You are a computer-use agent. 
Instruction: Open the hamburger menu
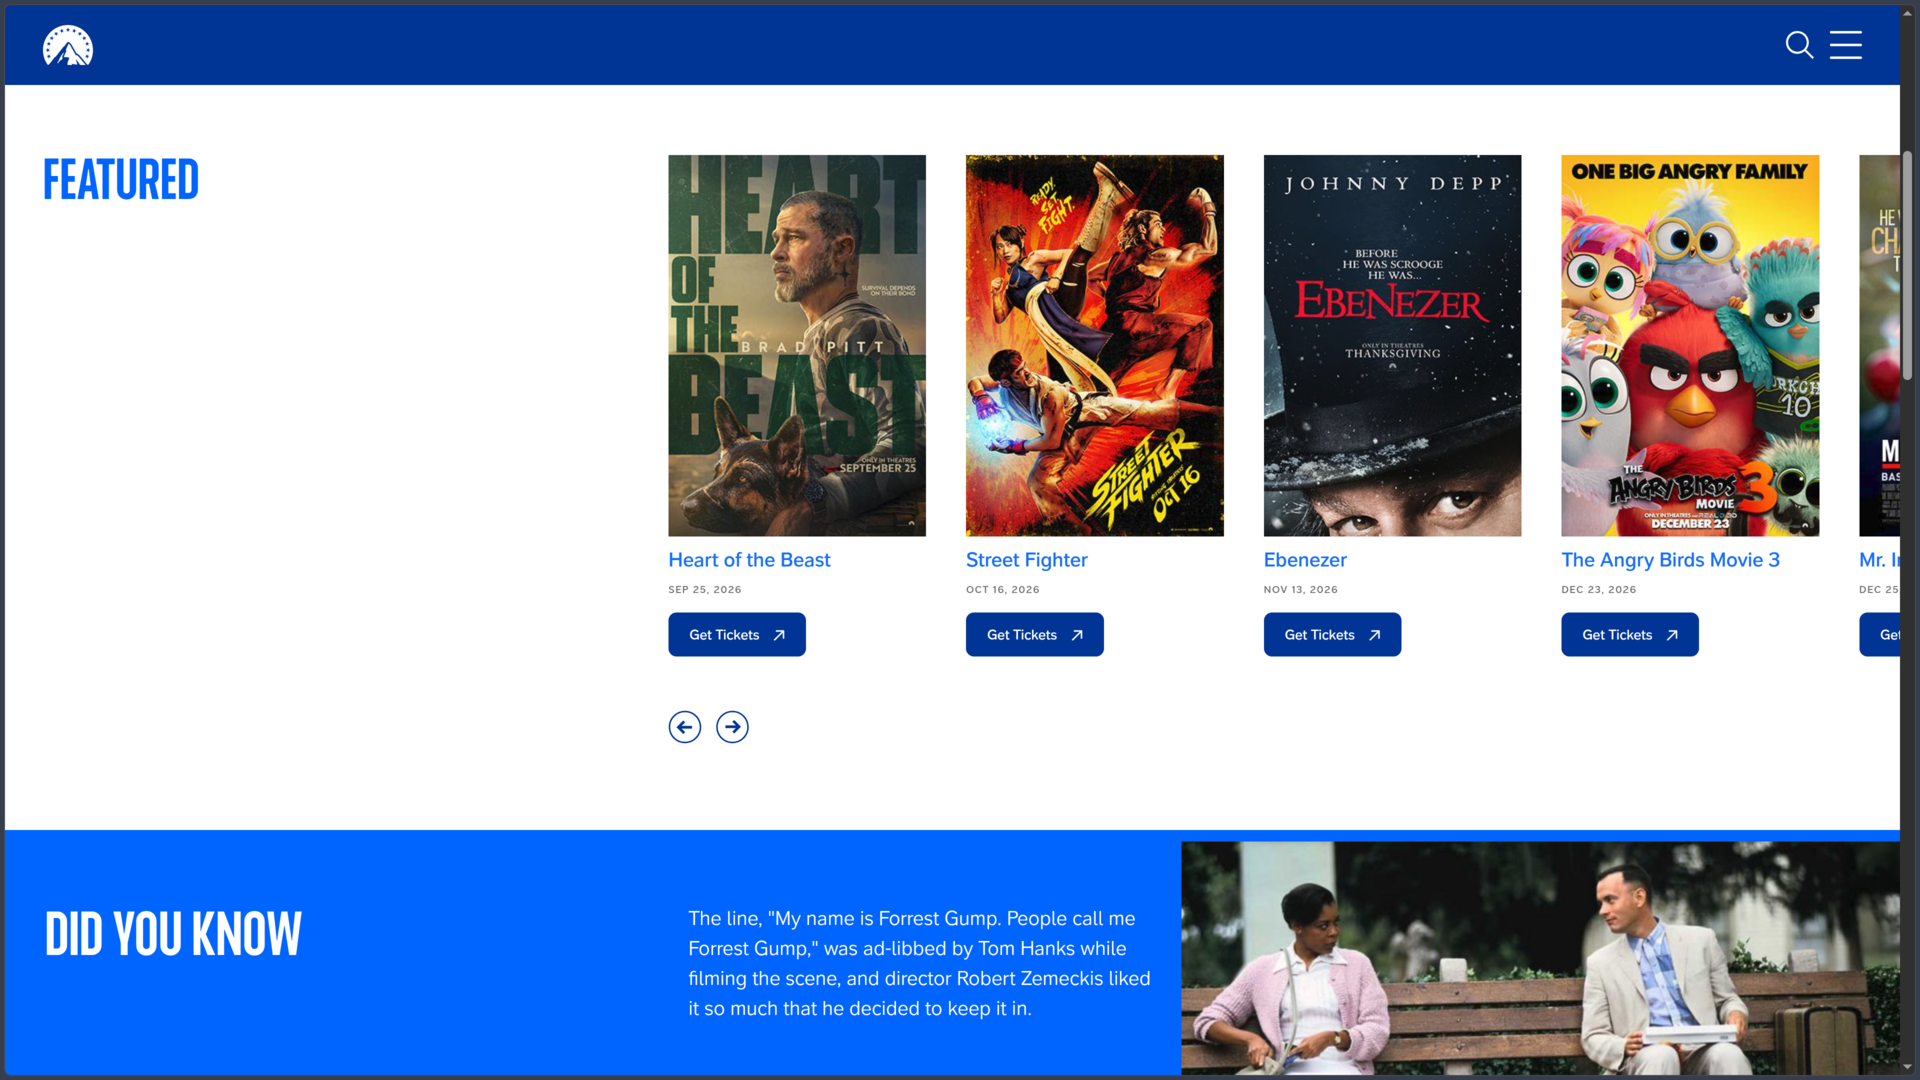1846,45
